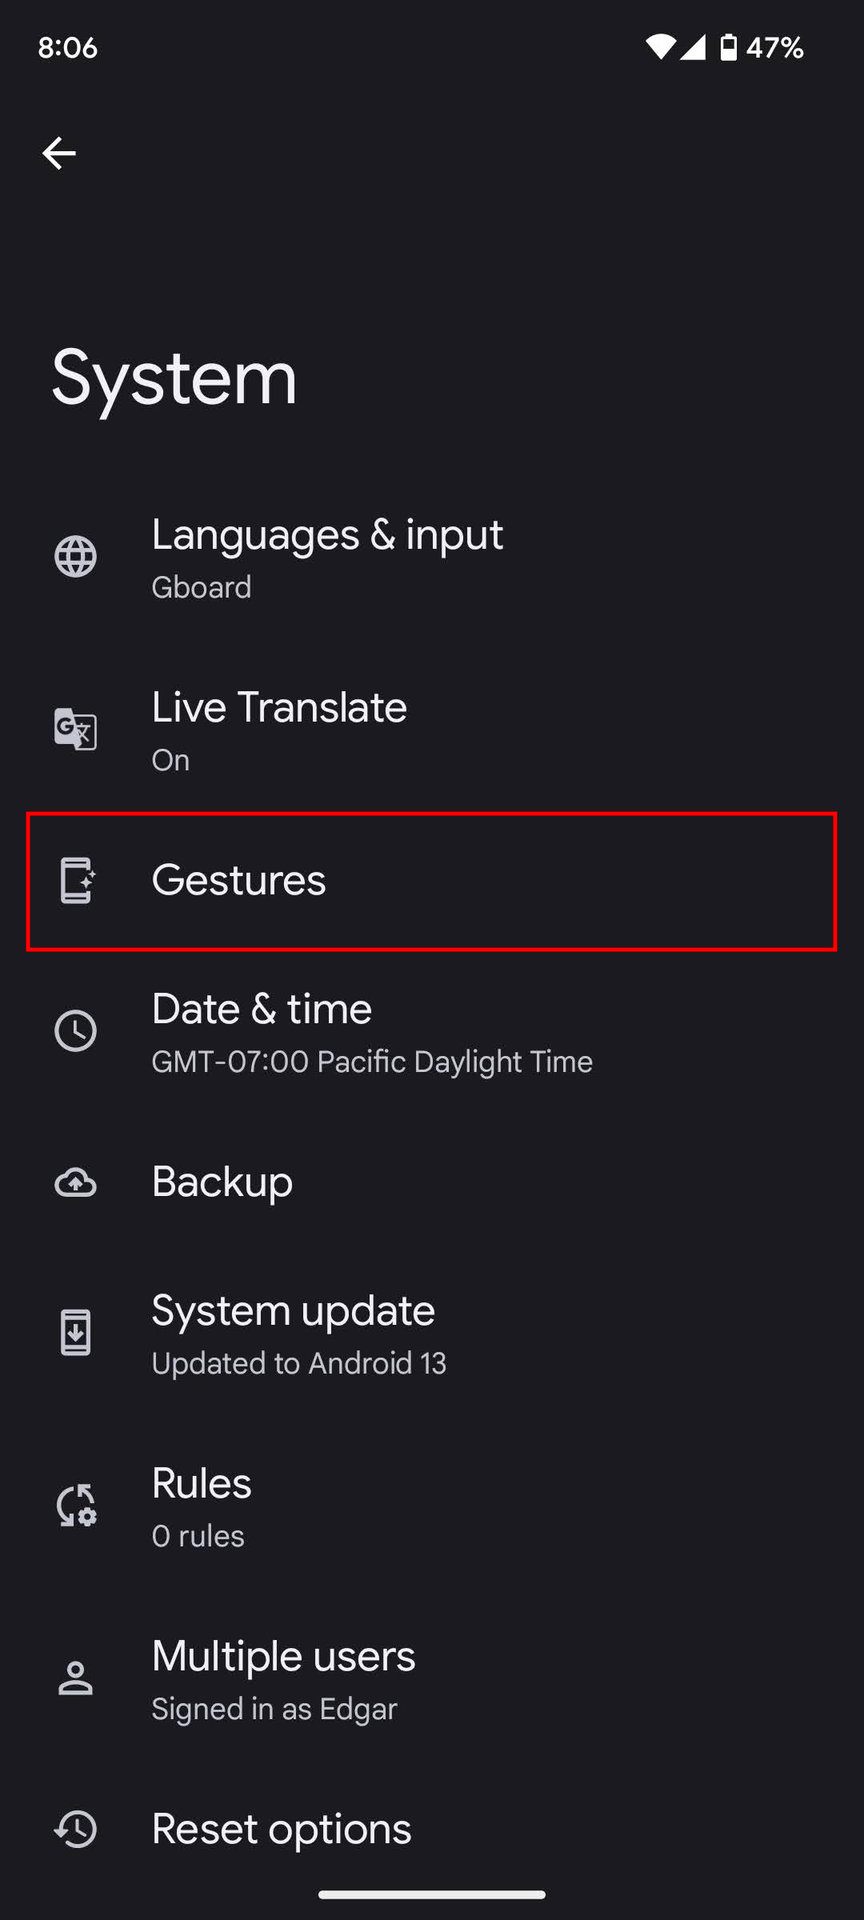Tap the globe icon for Languages
Viewport: 864px width, 1920px height.
click(x=76, y=557)
